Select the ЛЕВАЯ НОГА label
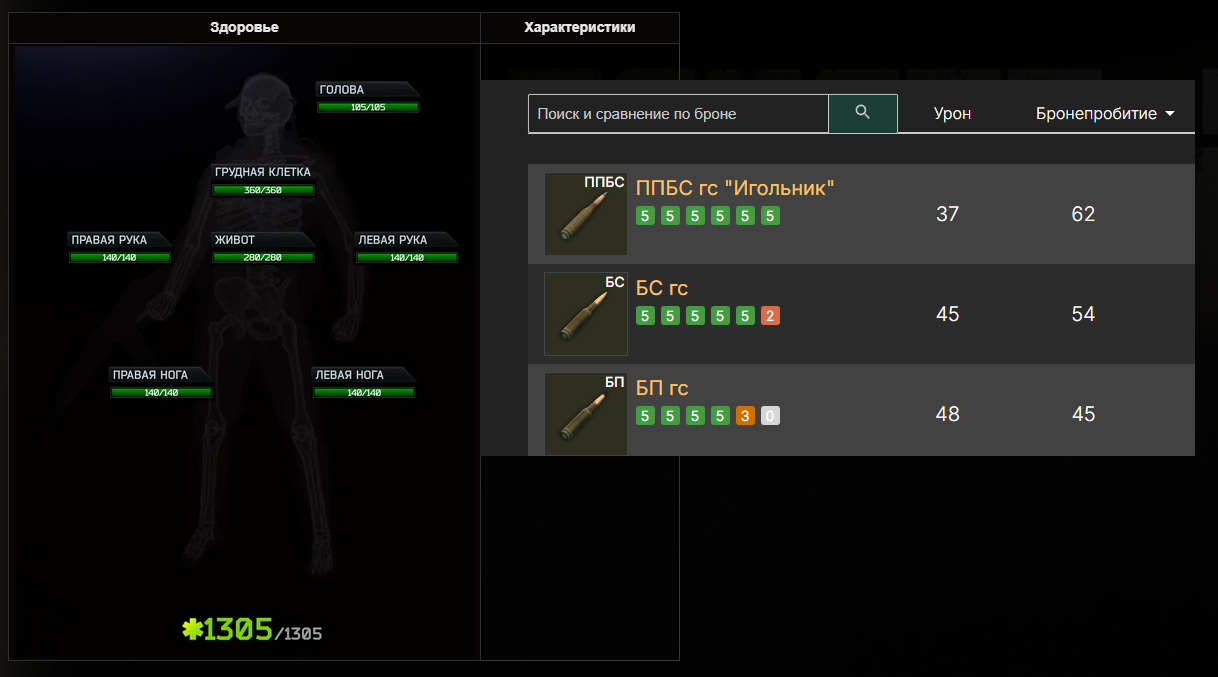 tap(349, 375)
